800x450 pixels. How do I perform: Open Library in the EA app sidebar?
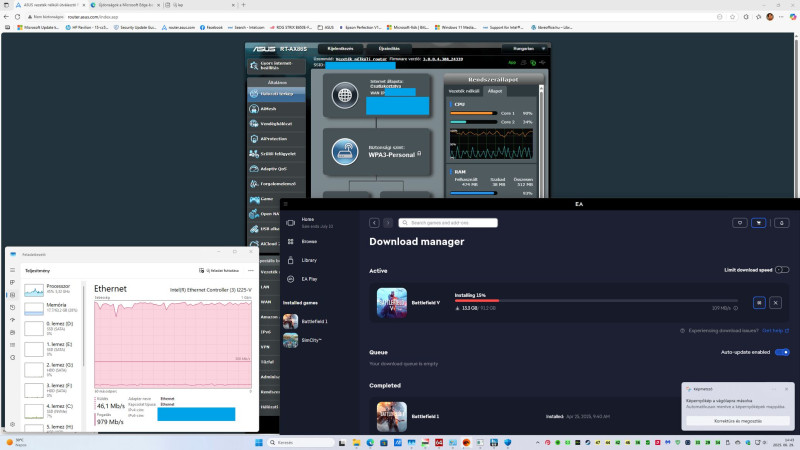308,260
